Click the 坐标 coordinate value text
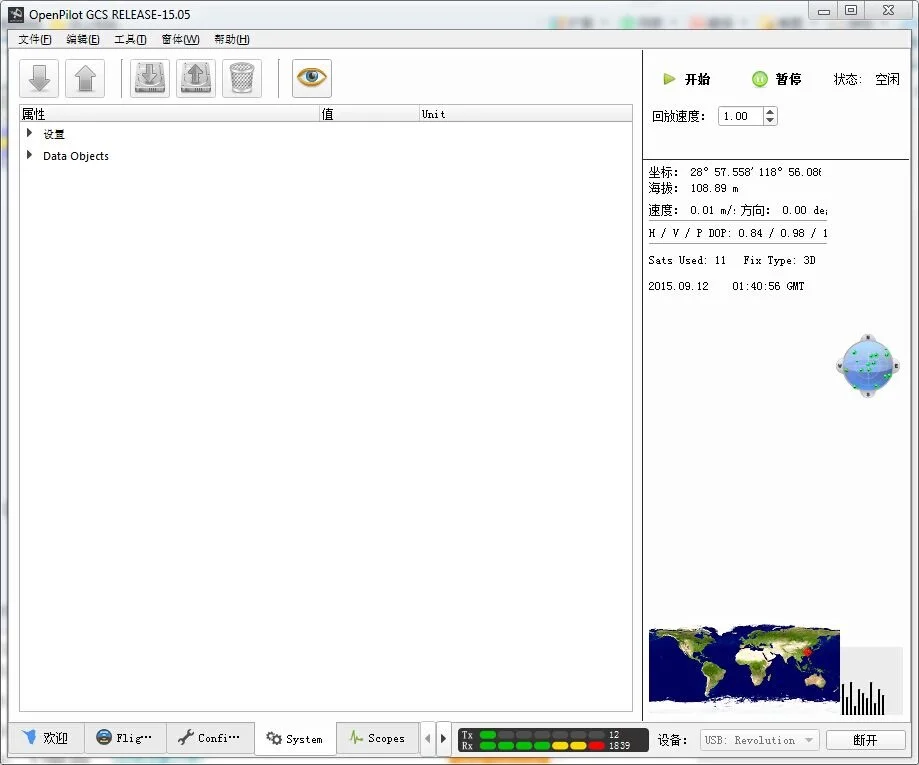Viewport: 919px width, 765px height. click(755, 172)
